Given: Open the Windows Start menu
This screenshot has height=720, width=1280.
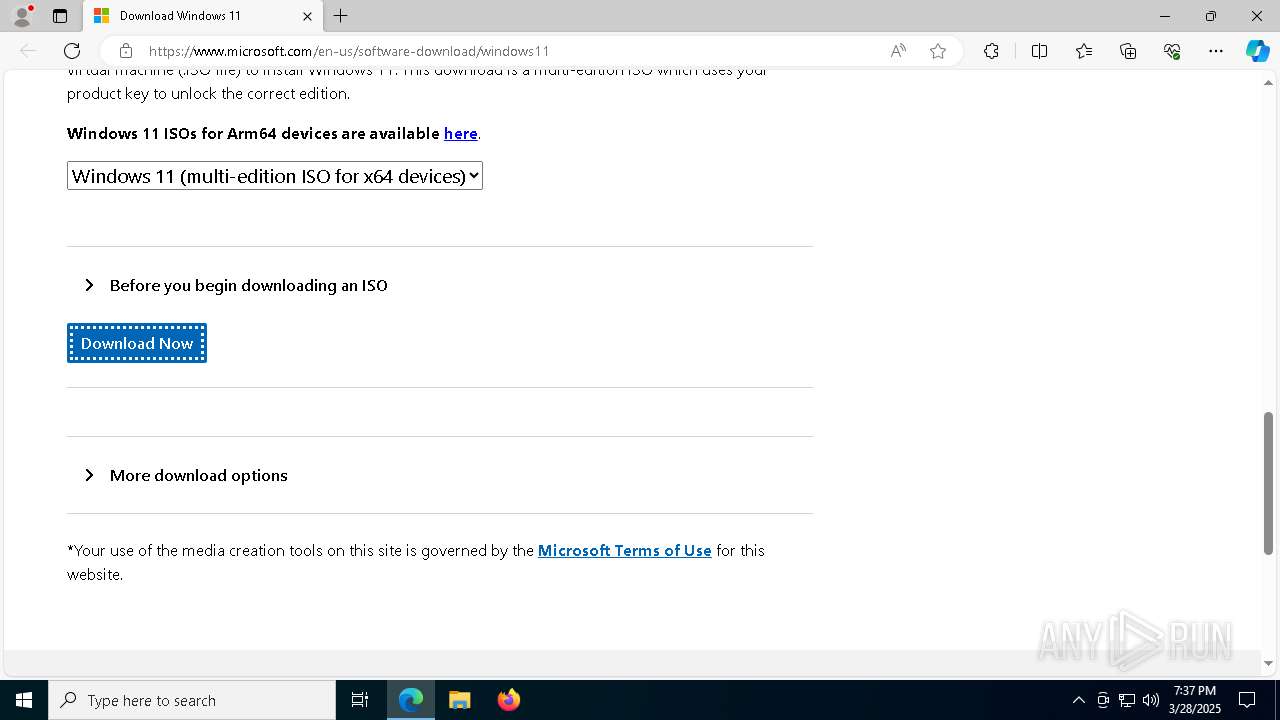Looking at the screenshot, I should point(24,700).
